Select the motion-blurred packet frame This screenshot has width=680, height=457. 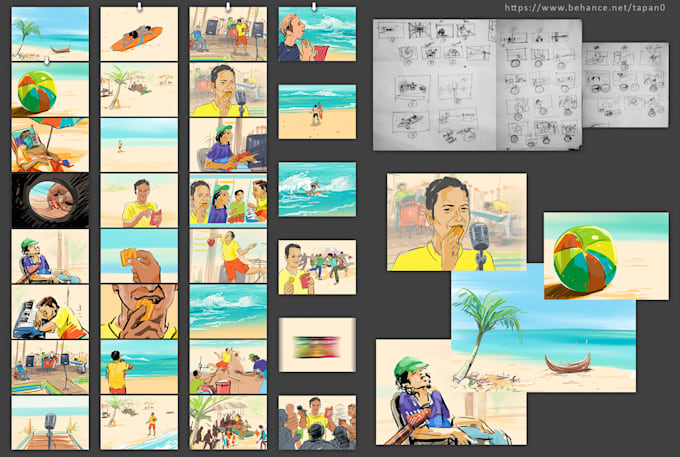point(317,345)
